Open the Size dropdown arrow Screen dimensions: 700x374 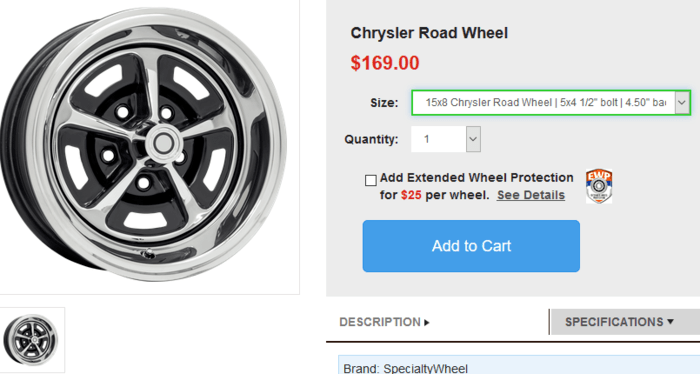click(x=682, y=103)
